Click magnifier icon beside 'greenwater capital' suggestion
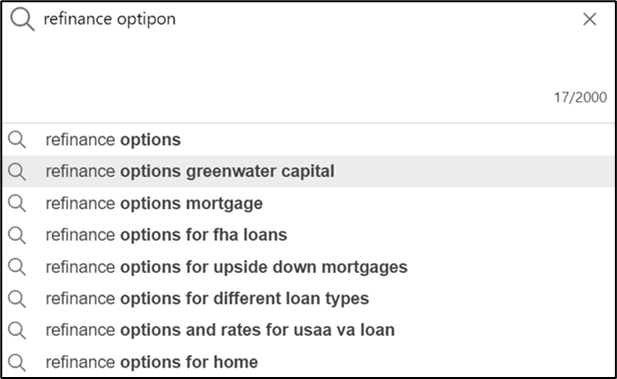617x379 pixels. coord(17,172)
